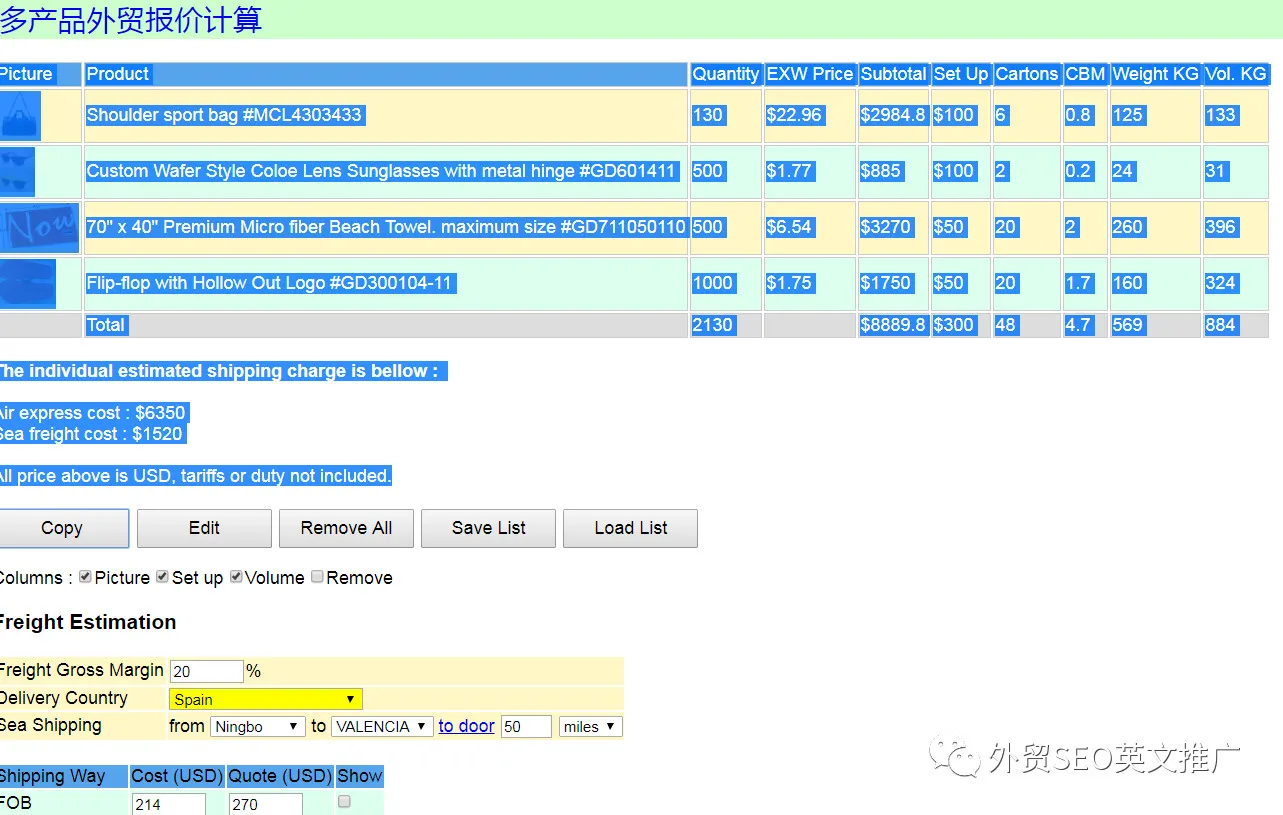Screen dimensions: 1283x815
Task: Disable the Volume column checkbox
Action: click(236, 577)
